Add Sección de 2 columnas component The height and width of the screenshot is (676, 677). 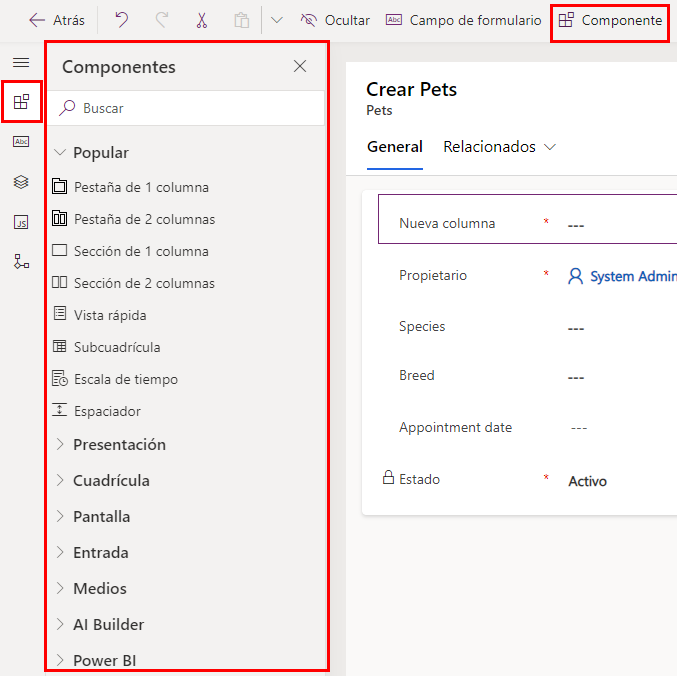[133, 283]
